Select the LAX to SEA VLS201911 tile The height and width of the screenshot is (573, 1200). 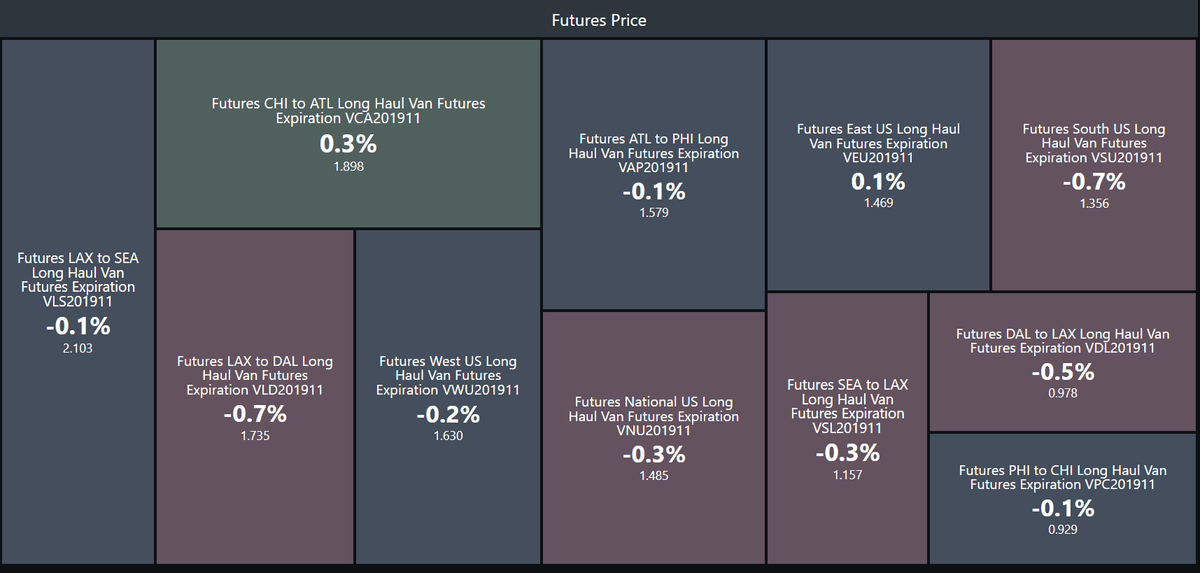[x=78, y=302]
